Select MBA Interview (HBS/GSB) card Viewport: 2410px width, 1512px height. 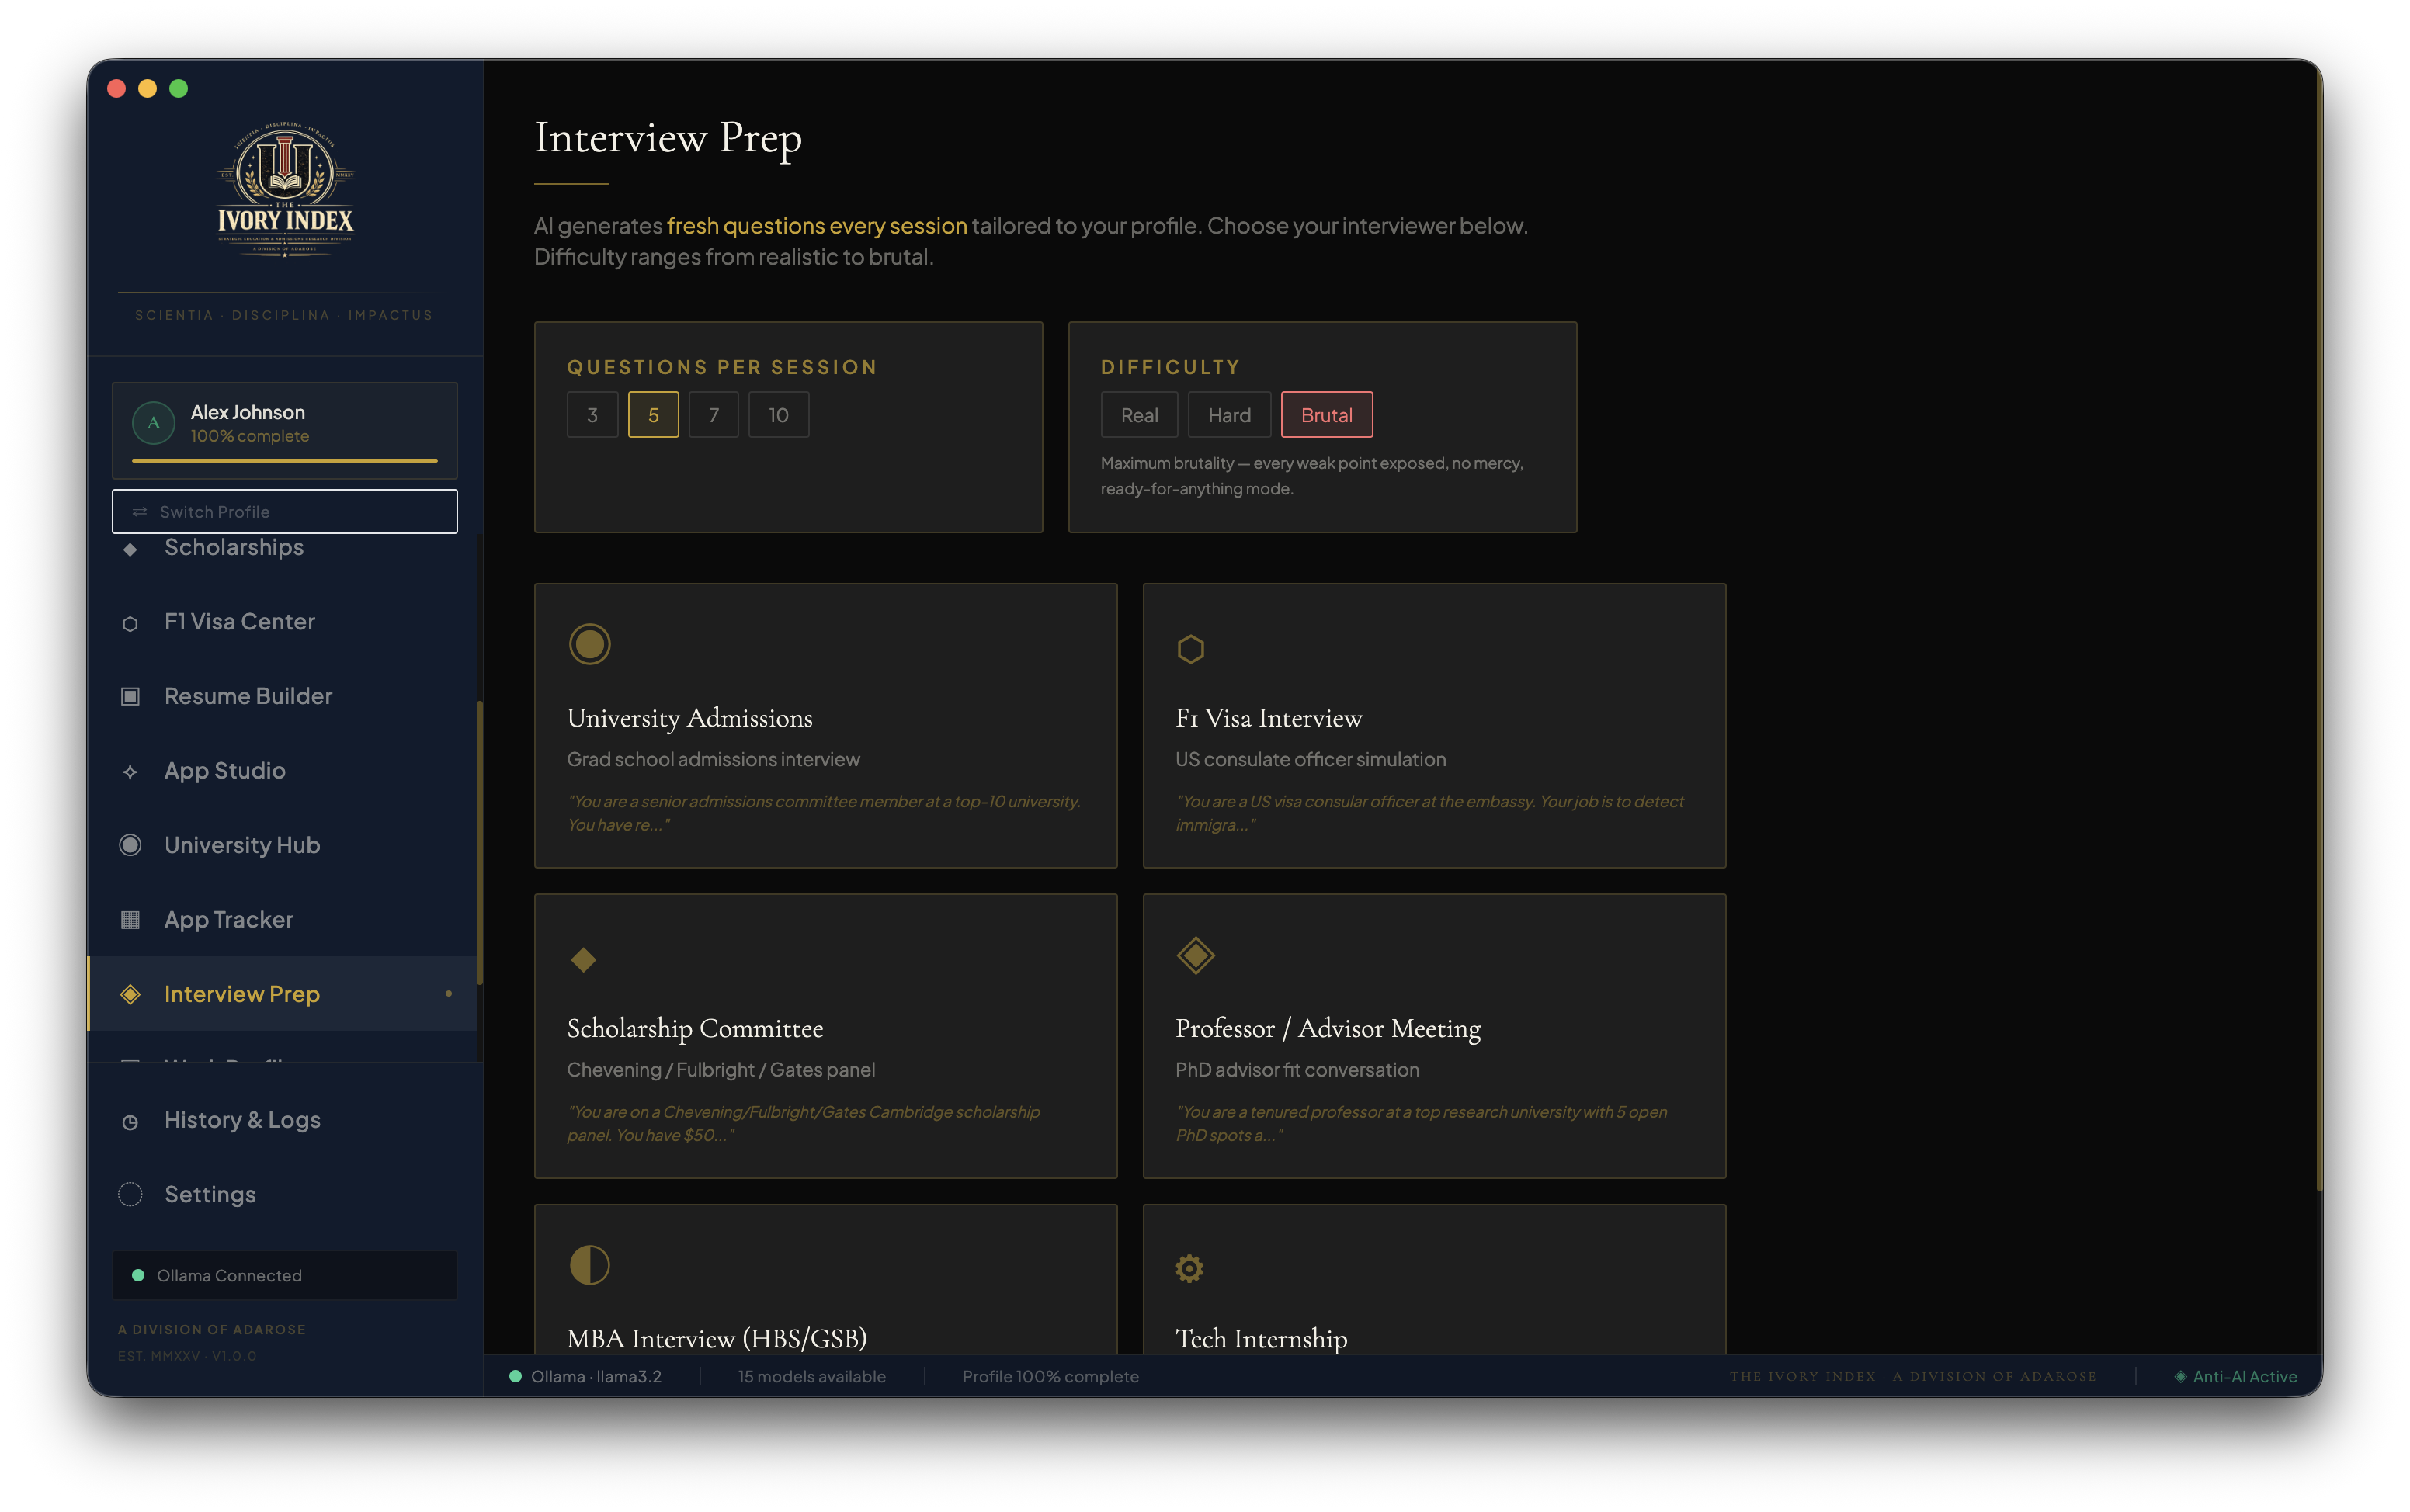[825, 1280]
